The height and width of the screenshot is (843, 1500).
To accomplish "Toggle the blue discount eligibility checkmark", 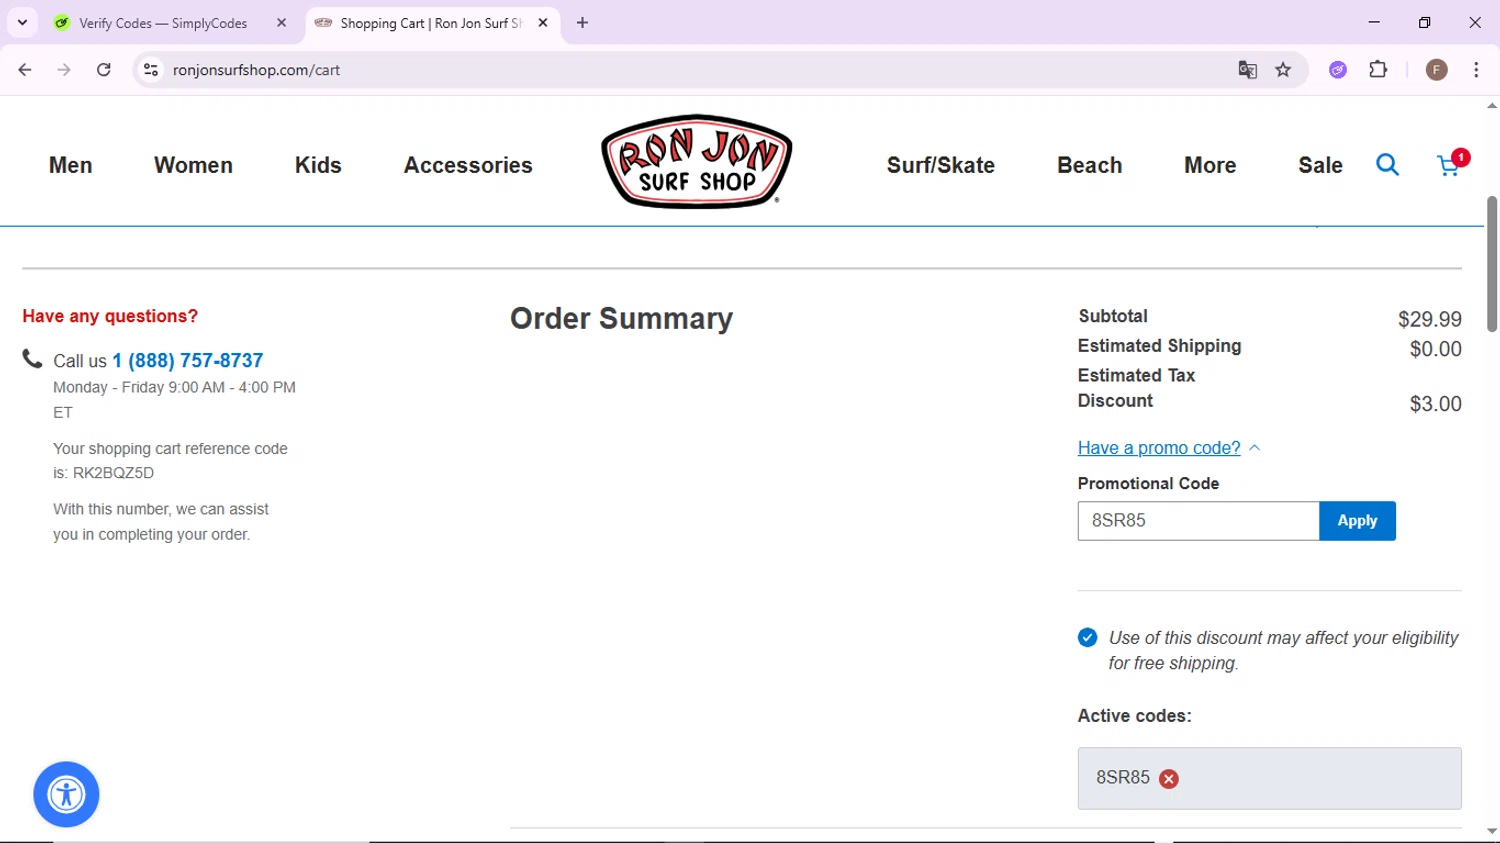I will tap(1087, 638).
